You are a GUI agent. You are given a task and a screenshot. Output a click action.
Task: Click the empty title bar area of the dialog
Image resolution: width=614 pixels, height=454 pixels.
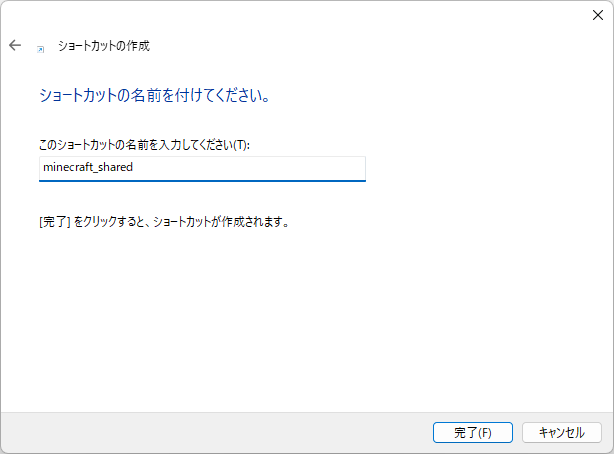click(300, 15)
